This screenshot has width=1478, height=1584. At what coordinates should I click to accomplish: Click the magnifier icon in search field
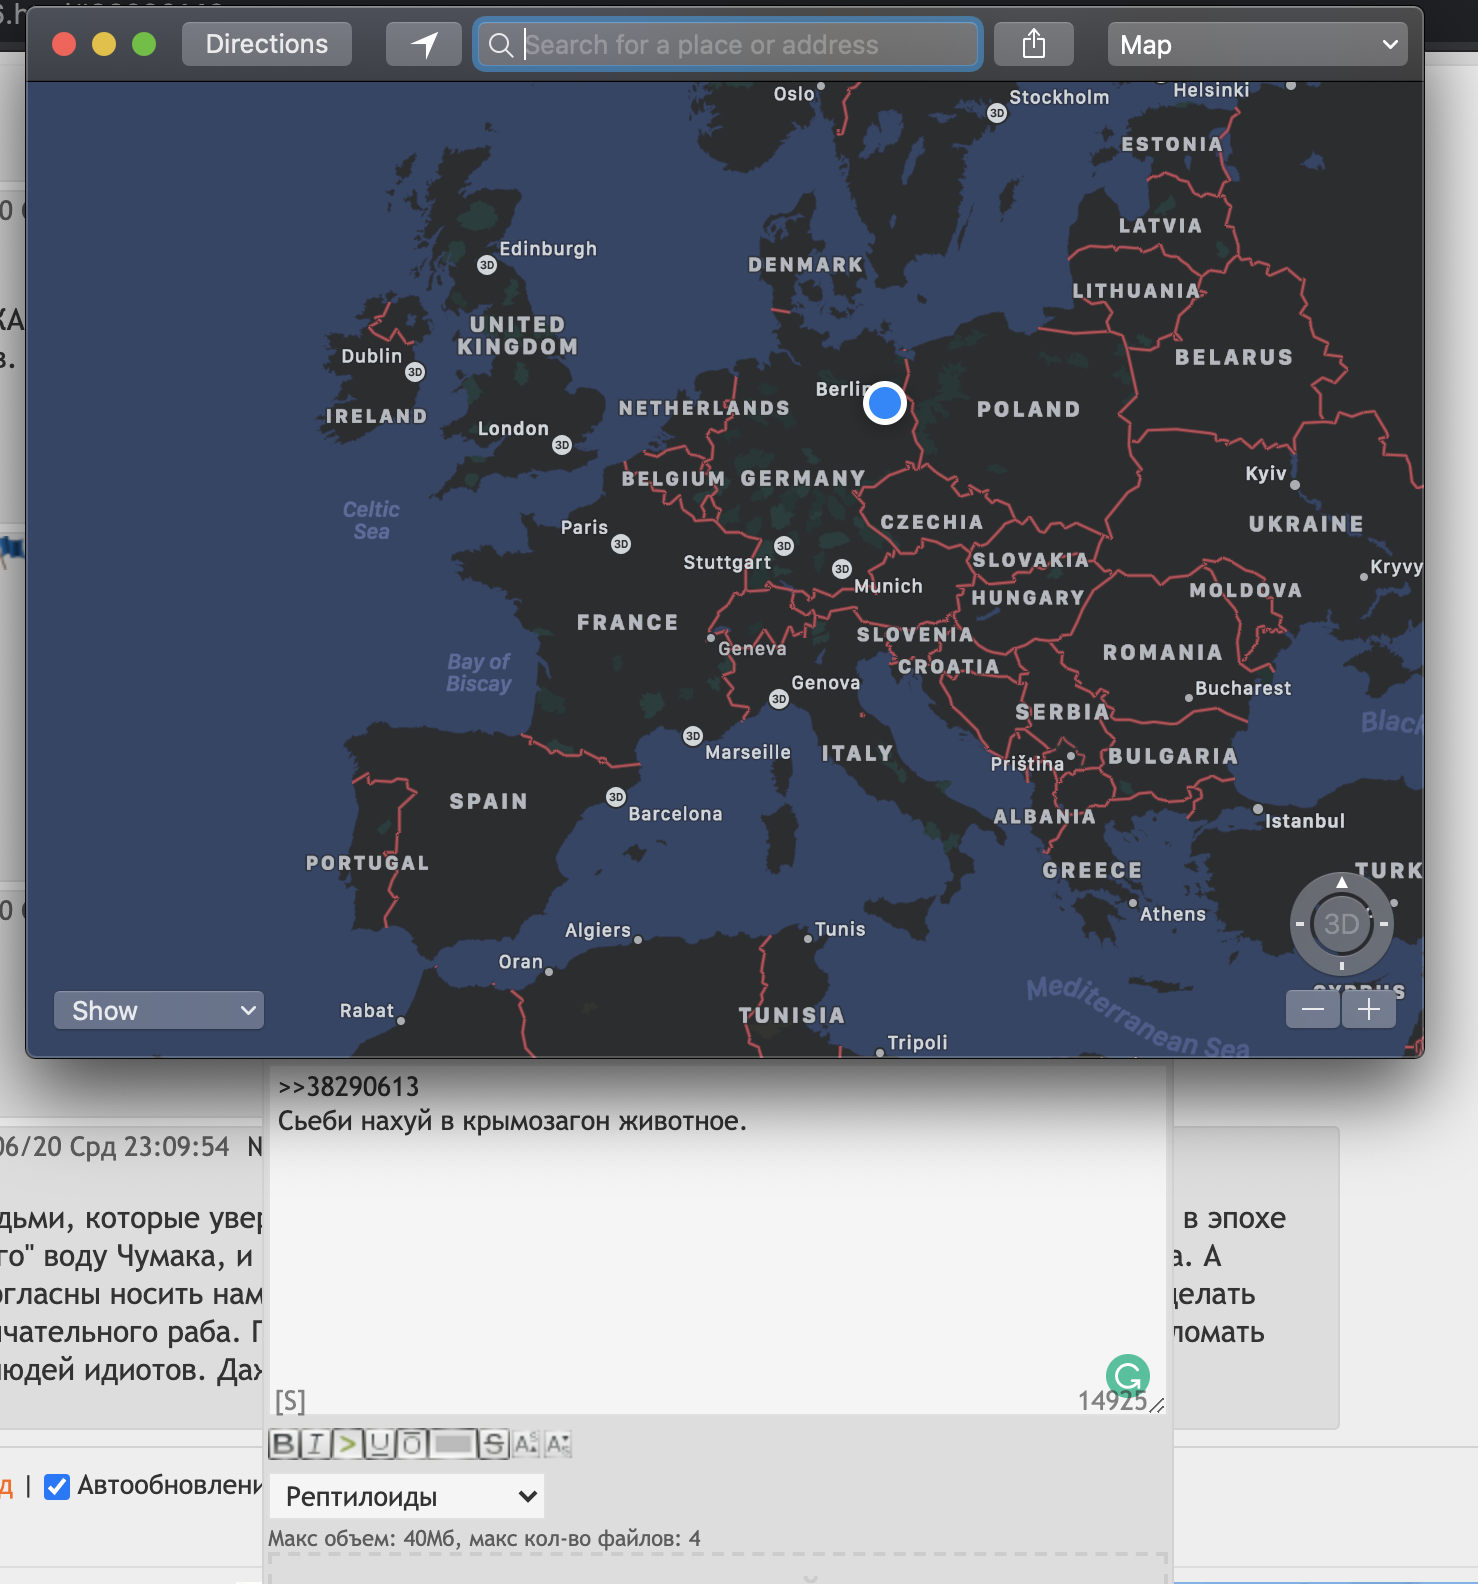click(501, 45)
